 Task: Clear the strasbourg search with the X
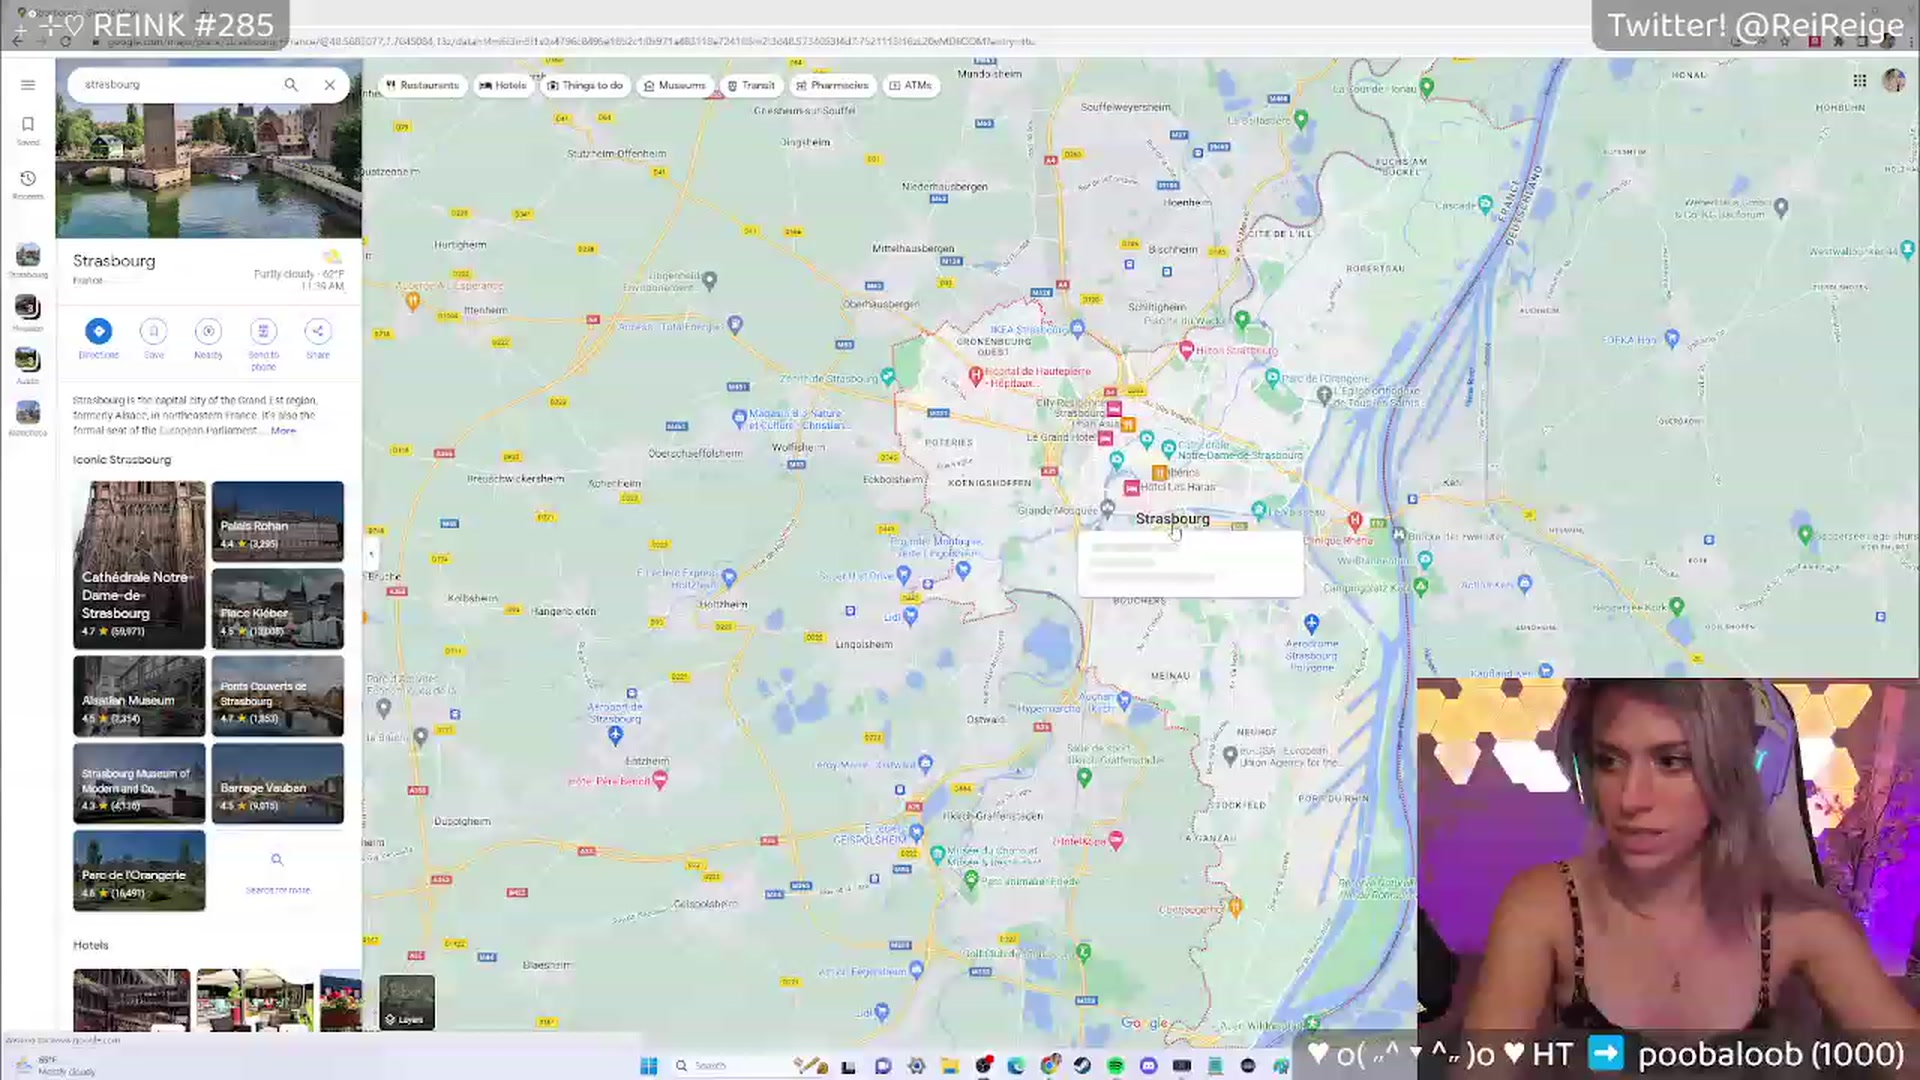coord(330,85)
